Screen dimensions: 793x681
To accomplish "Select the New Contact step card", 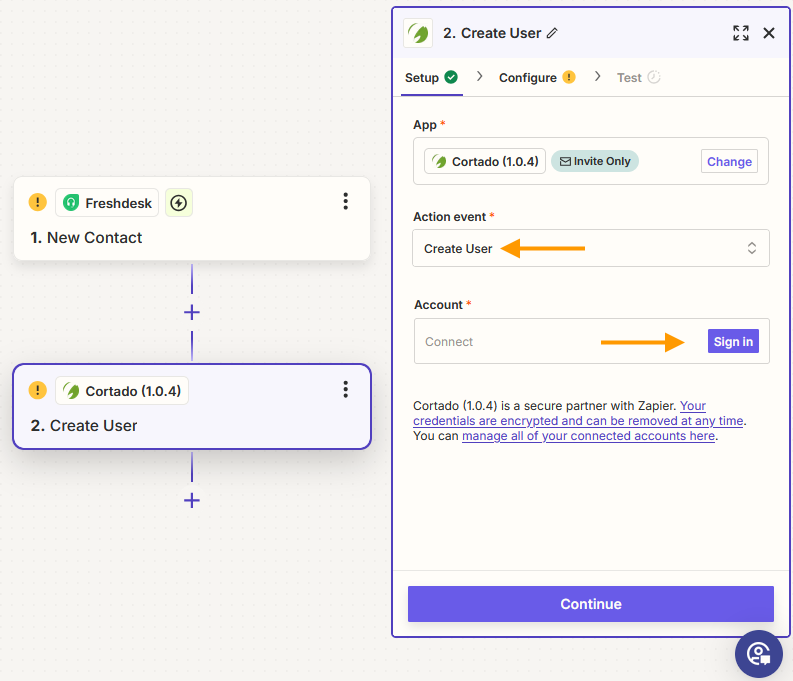I will pyautogui.click(x=192, y=218).
